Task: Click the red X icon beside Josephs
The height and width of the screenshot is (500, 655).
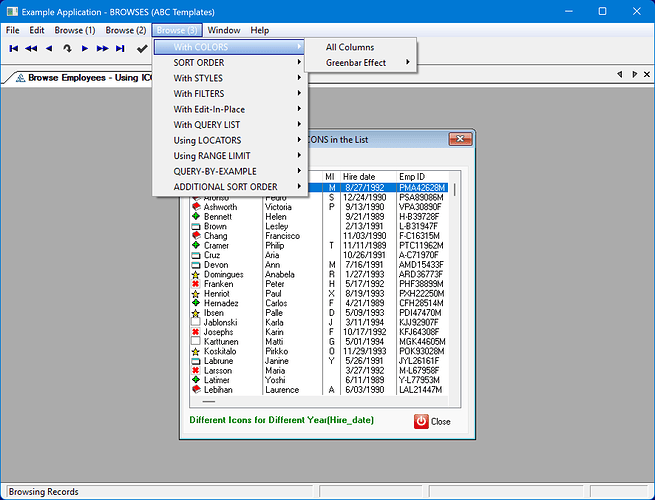Action: (x=195, y=332)
